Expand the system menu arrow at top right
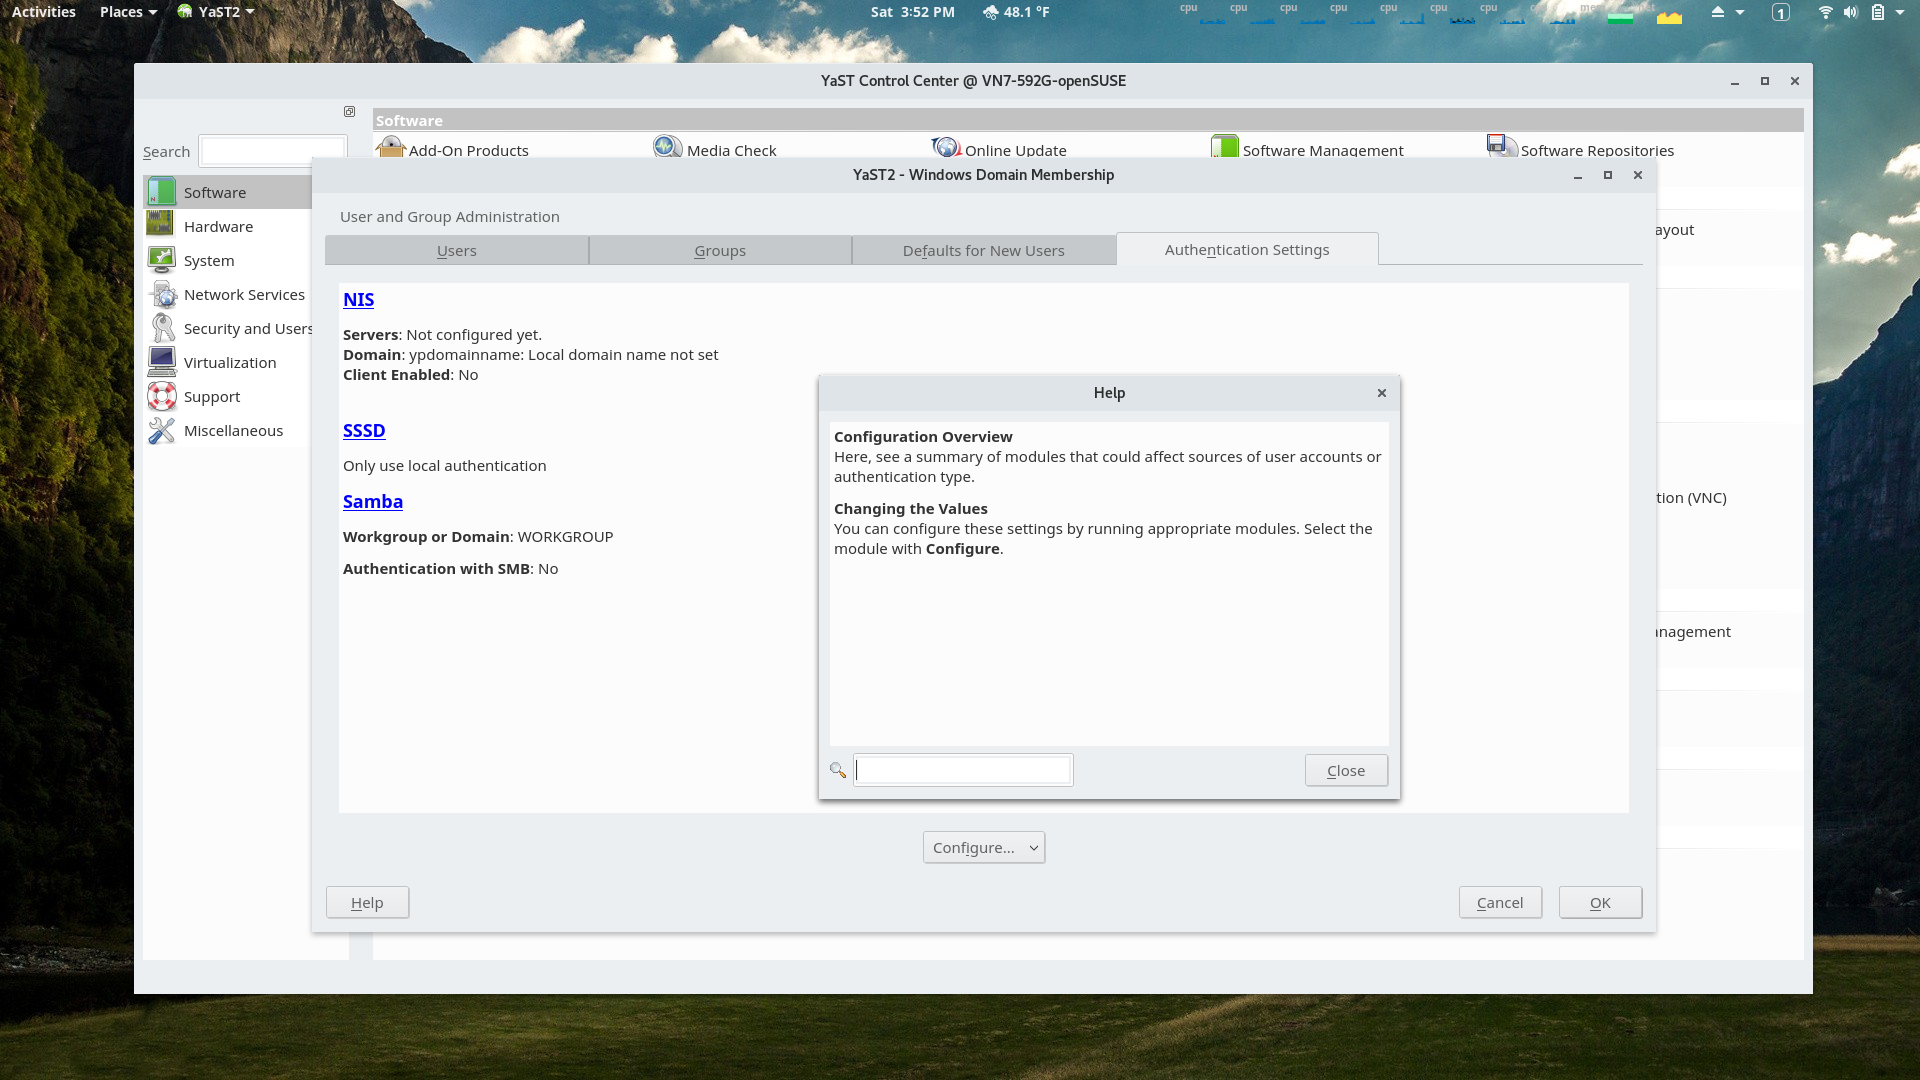Image resolution: width=1920 pixels, height=1080 pixels. (x=1900, y=12)
